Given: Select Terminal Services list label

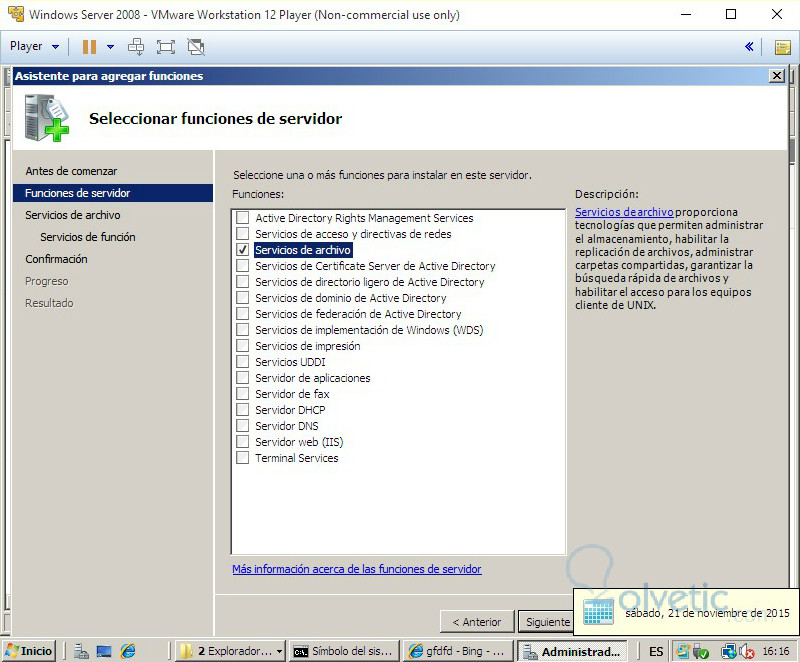Looking at the screenshot, I should pos(296,458).
